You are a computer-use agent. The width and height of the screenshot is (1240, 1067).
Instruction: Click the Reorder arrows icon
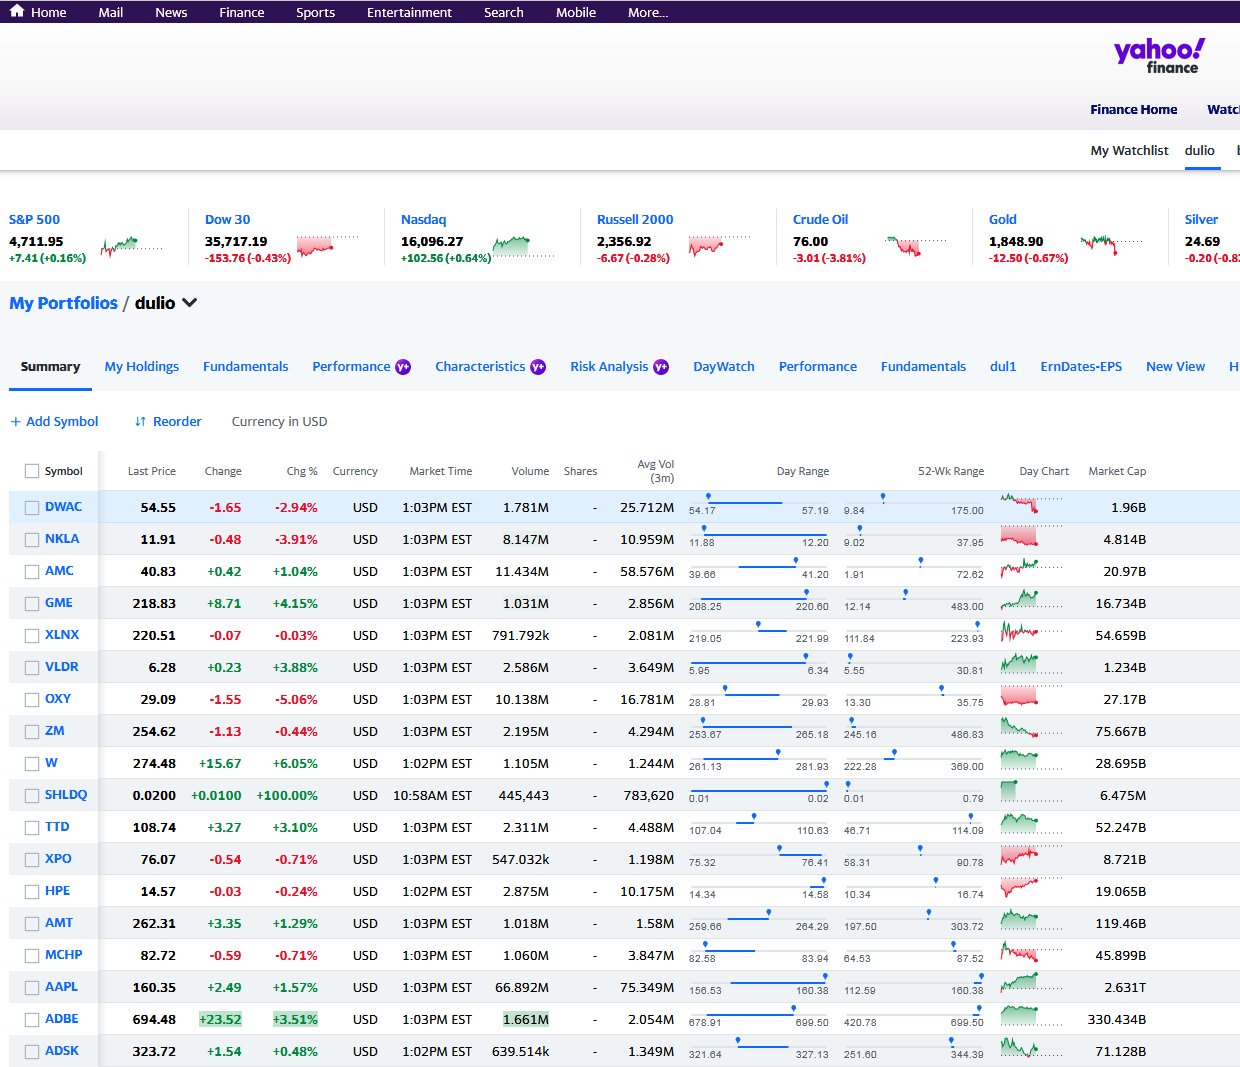click(140, 422)
